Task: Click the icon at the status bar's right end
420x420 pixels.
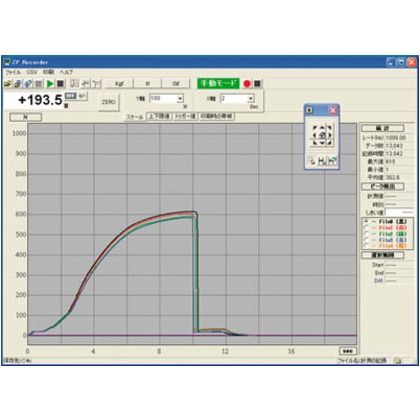Action: 398,360
